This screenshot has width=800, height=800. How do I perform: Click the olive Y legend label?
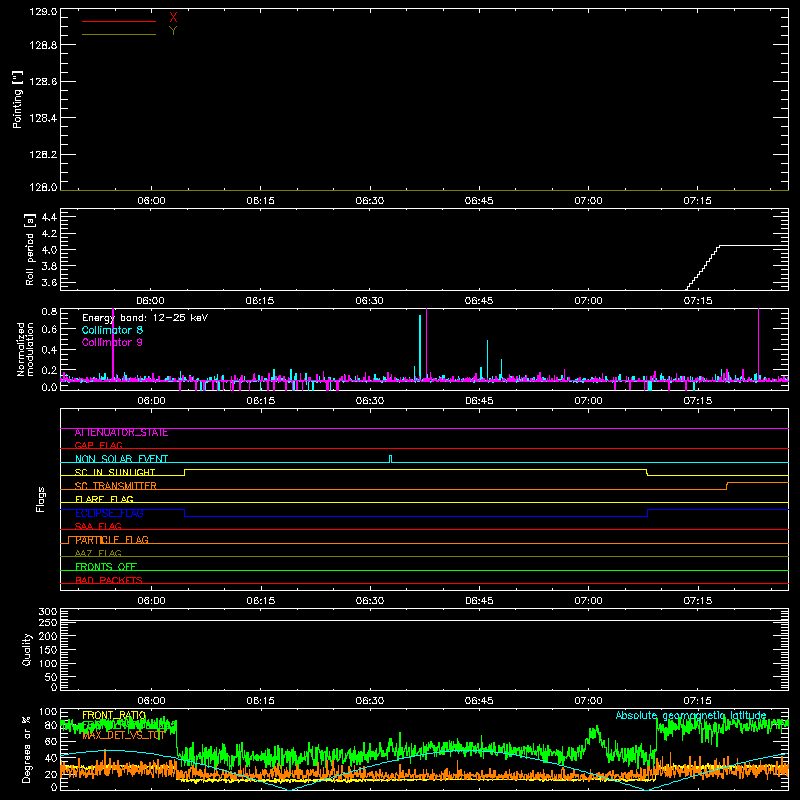tap(173, 31)
